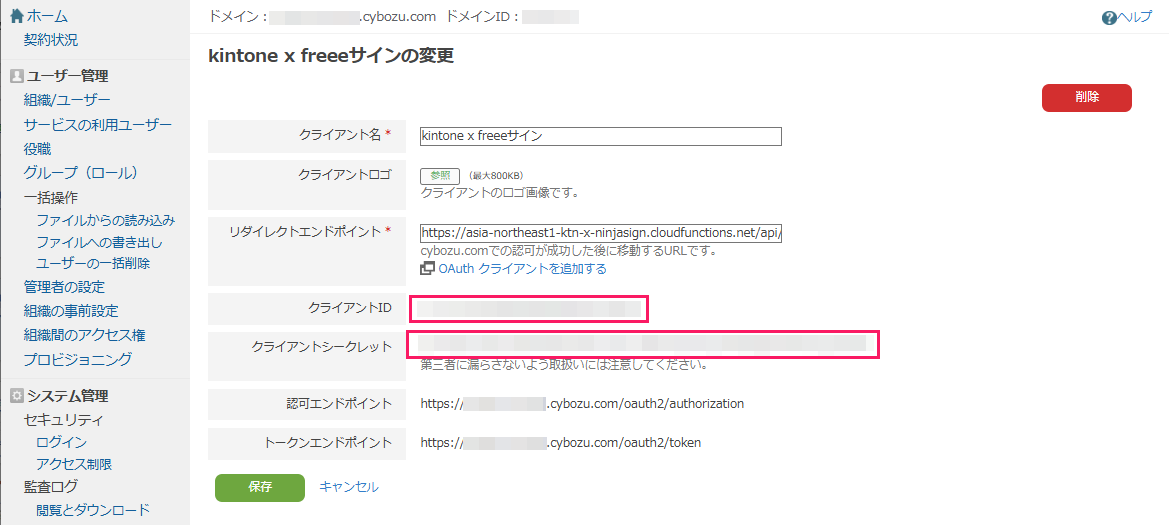Click the external window icon beside OAuth link
The height and width of the screenshot is (525, 1169).
(x=427, y=268)
